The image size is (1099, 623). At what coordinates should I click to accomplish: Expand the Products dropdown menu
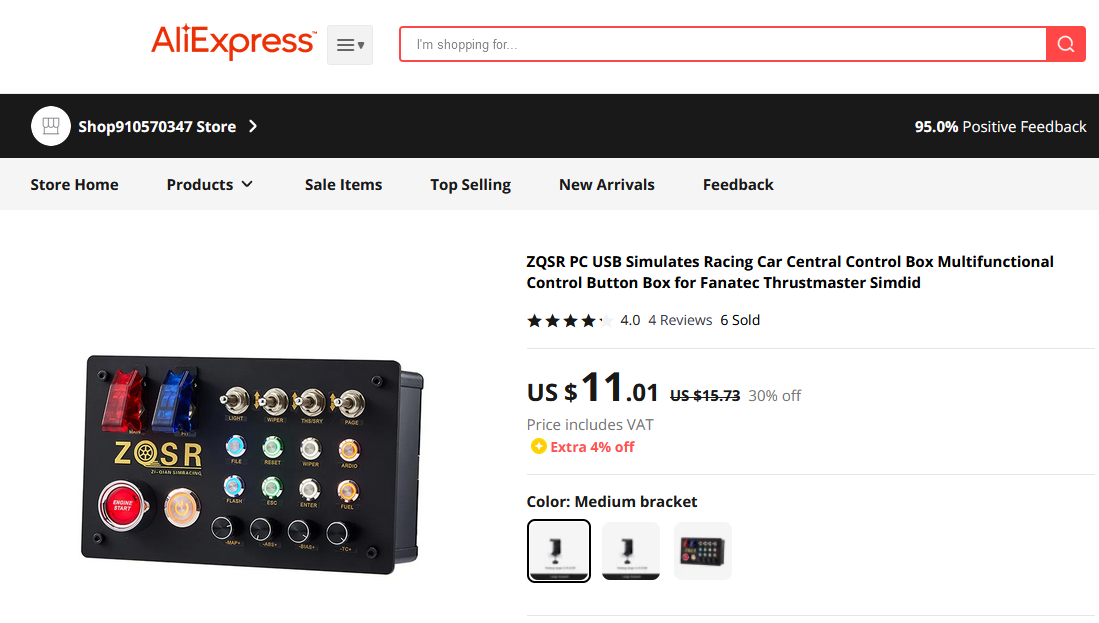coord(210,184)
